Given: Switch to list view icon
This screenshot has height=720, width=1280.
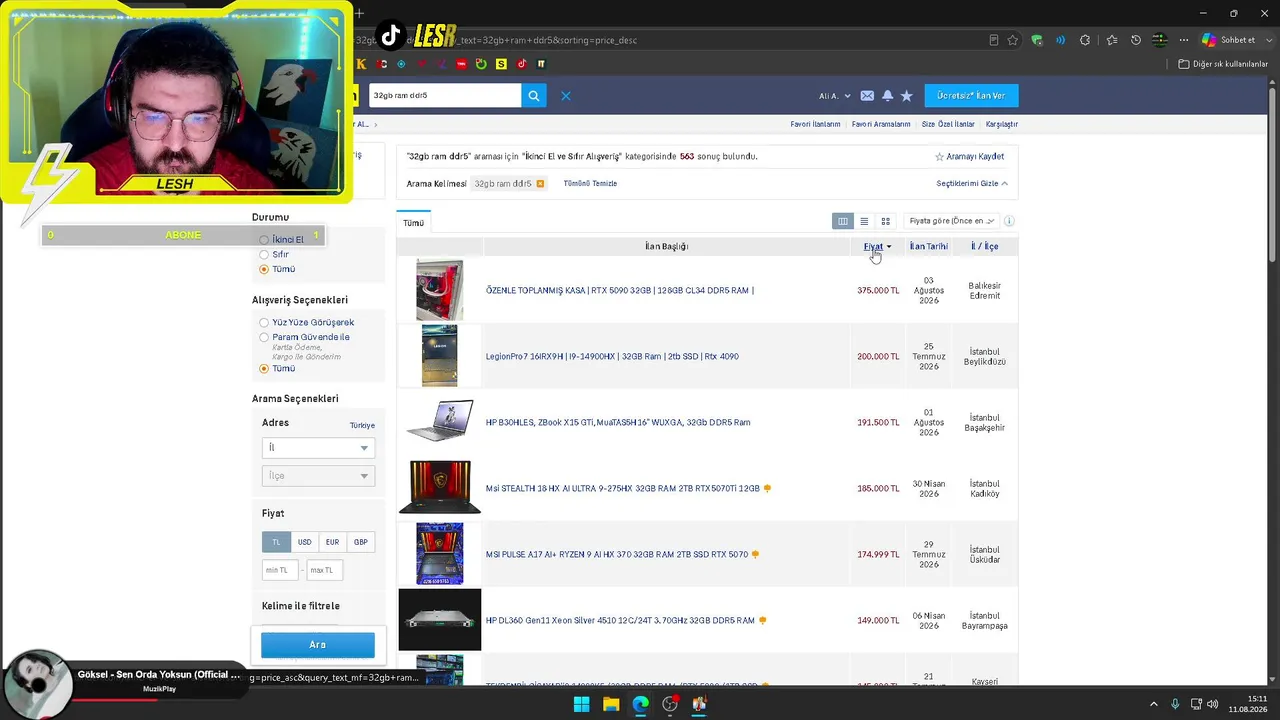Looking at the screenshot, I should click(x=864, y=221).
